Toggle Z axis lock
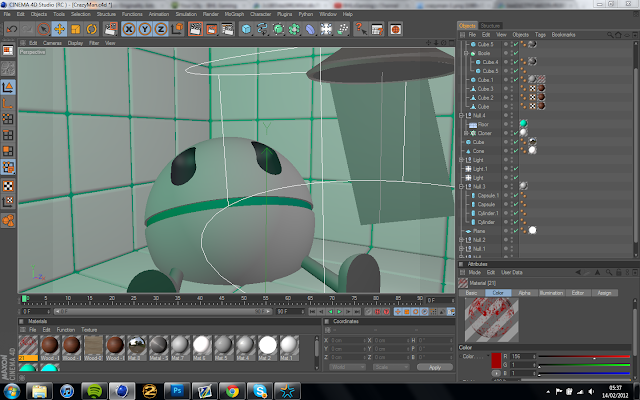The image size is (640, 400). click(161, 29)
